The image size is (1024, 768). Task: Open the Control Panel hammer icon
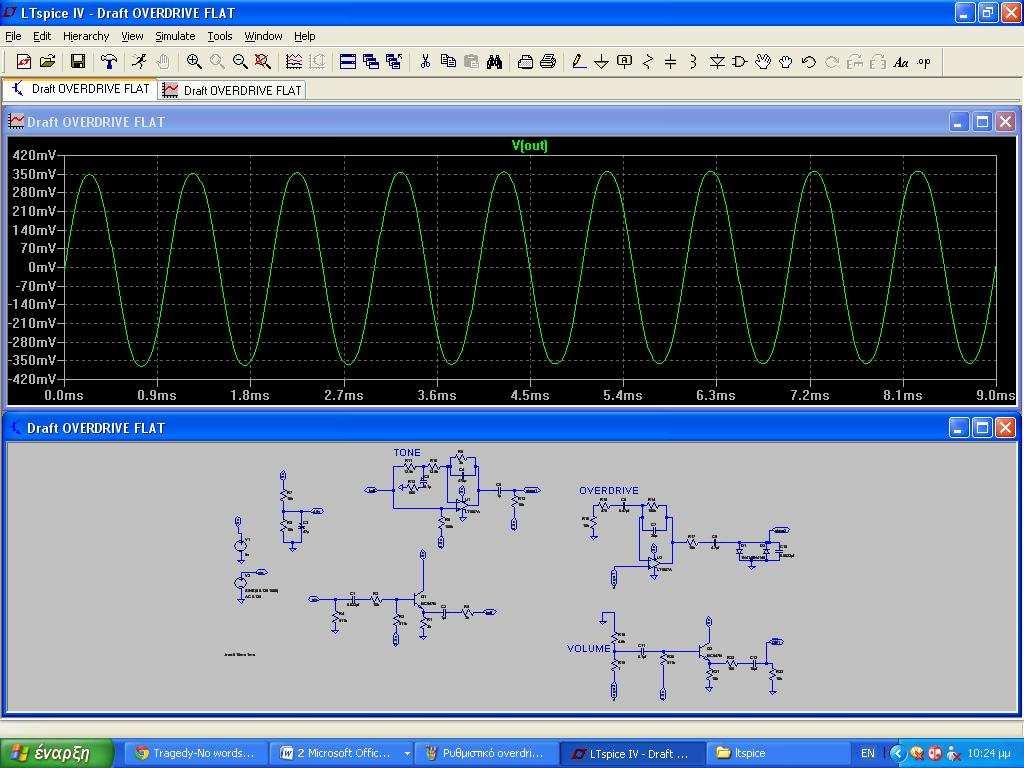[108, 62]
